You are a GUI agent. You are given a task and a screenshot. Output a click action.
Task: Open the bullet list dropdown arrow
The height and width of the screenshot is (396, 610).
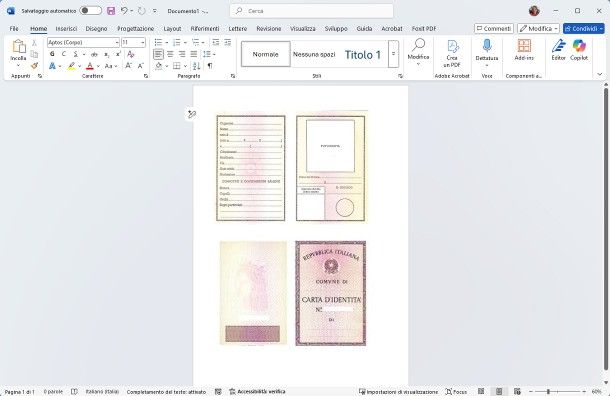point(167,42)
